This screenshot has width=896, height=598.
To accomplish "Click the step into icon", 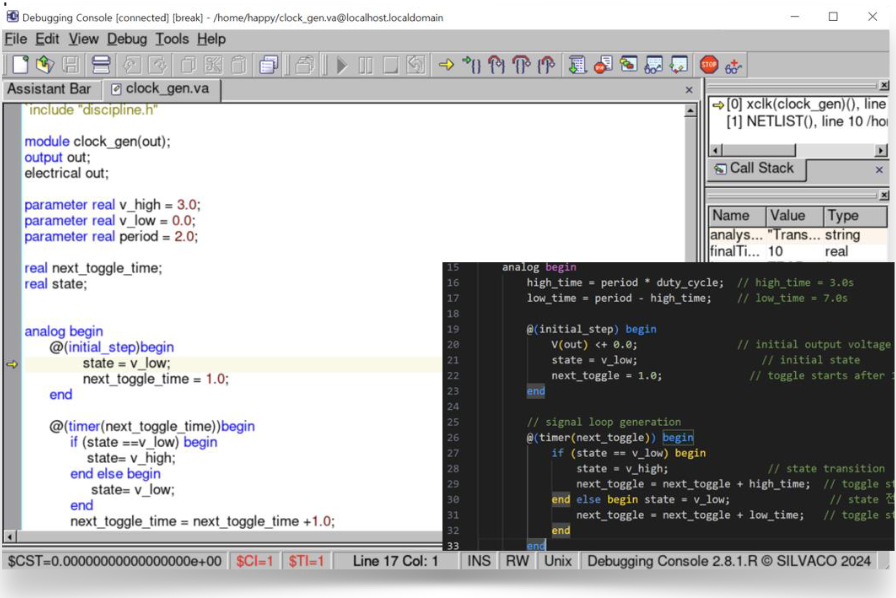I will pos(497,65).
